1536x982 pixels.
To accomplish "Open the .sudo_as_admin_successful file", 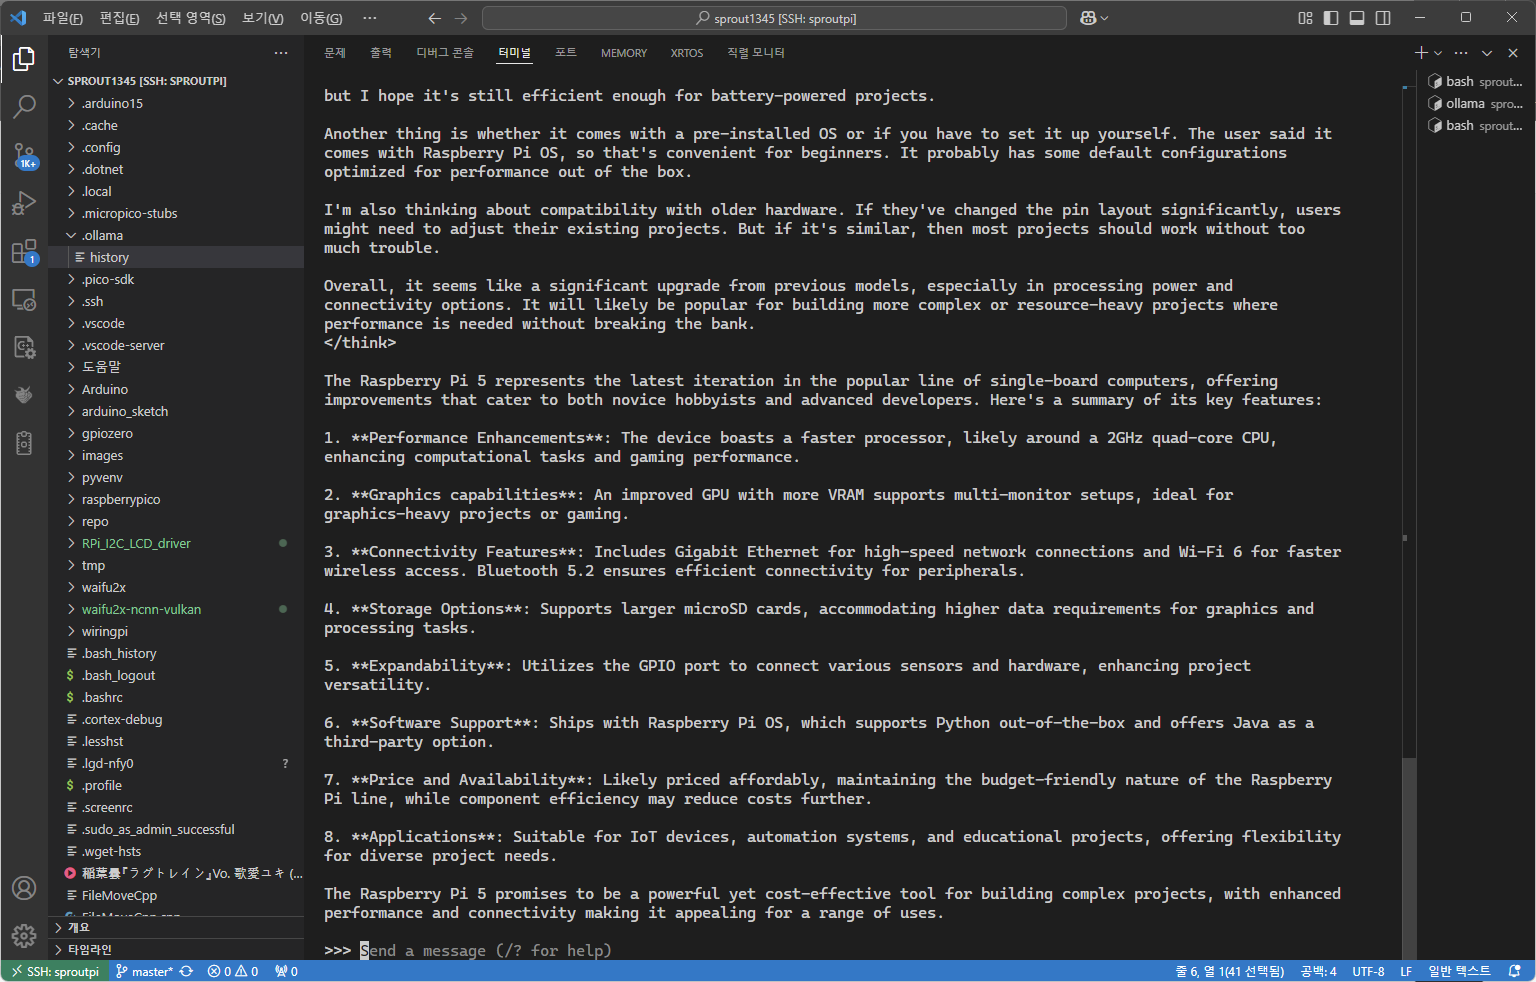I will tap(176, 829).
